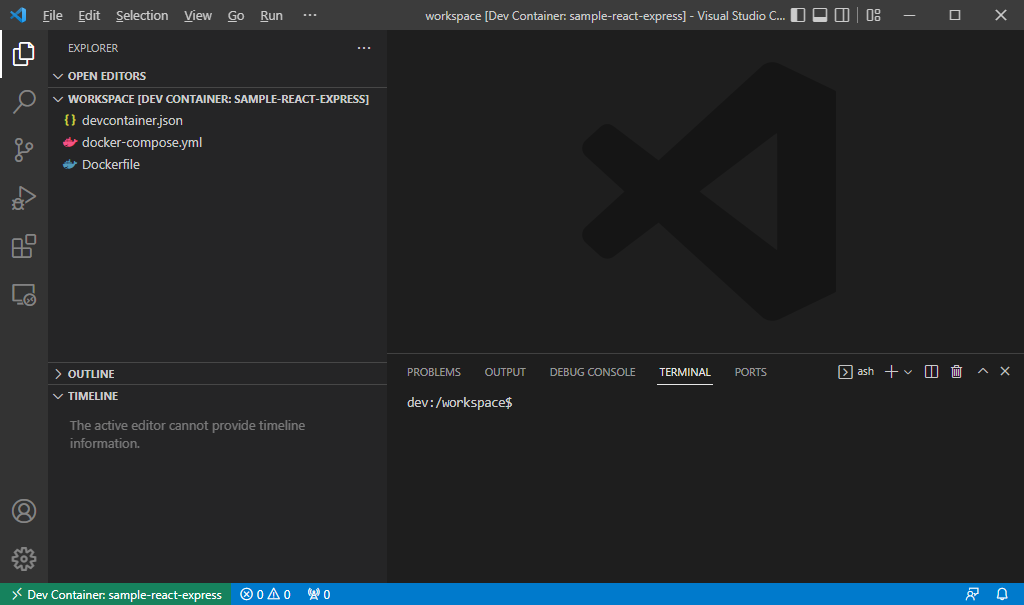
Task: Open the File menu
Action: pos(52,15)
